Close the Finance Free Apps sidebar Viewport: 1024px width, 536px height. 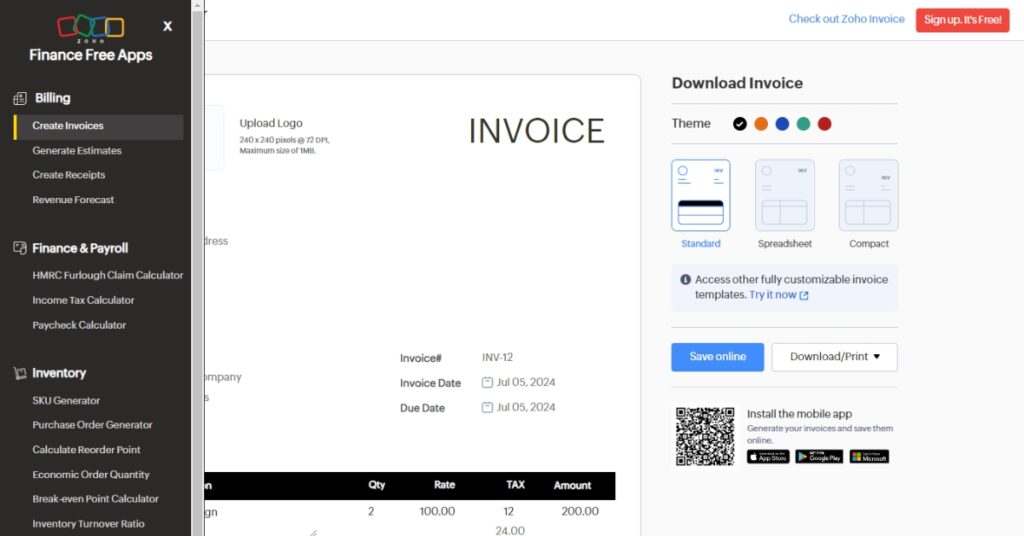[x=167, y=26]
